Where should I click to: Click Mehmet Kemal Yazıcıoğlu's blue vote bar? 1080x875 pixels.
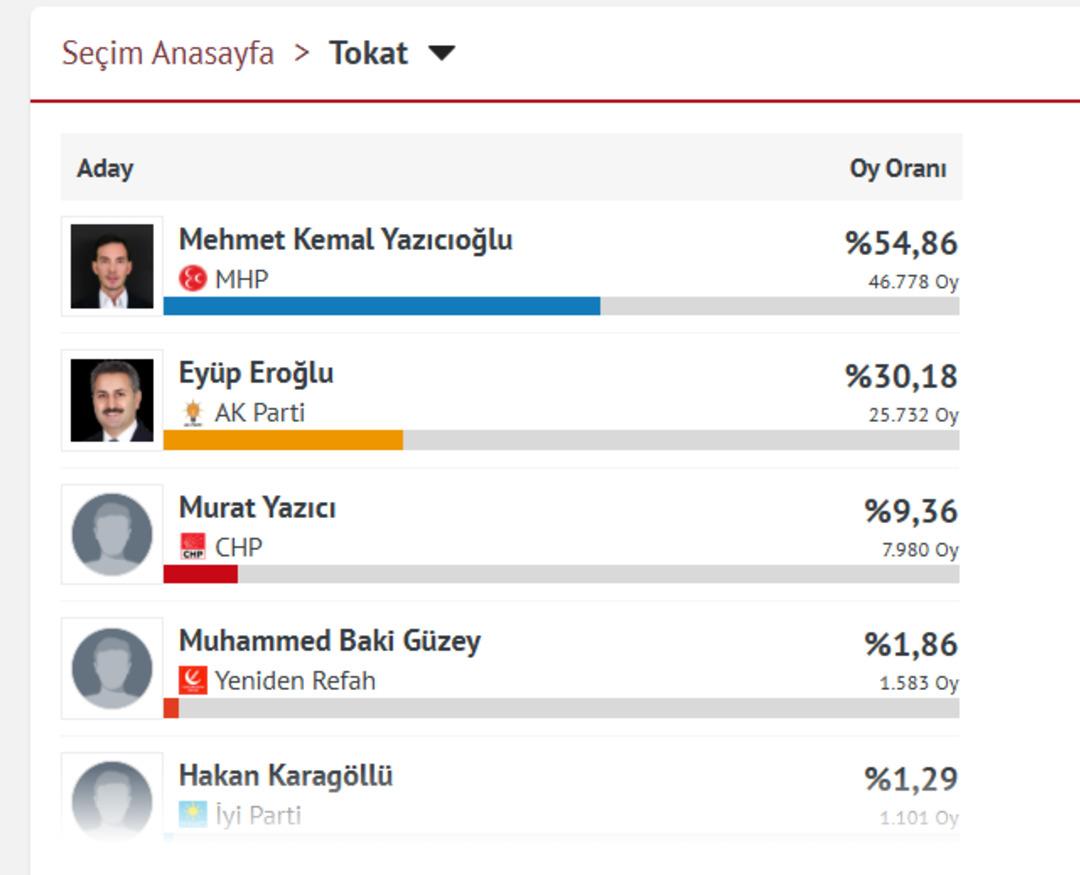coord(380,304)
